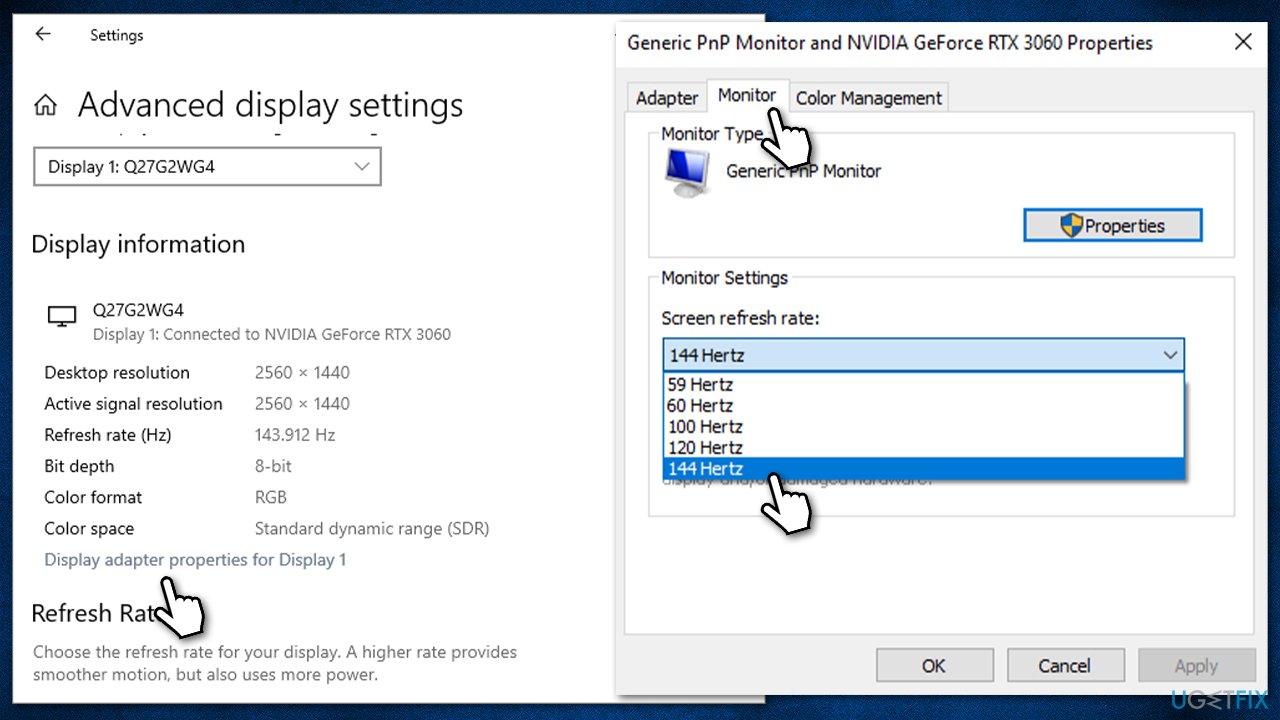
Task: Open the Display 1: Q27G2WG4 selector
Action: (207, 166)
